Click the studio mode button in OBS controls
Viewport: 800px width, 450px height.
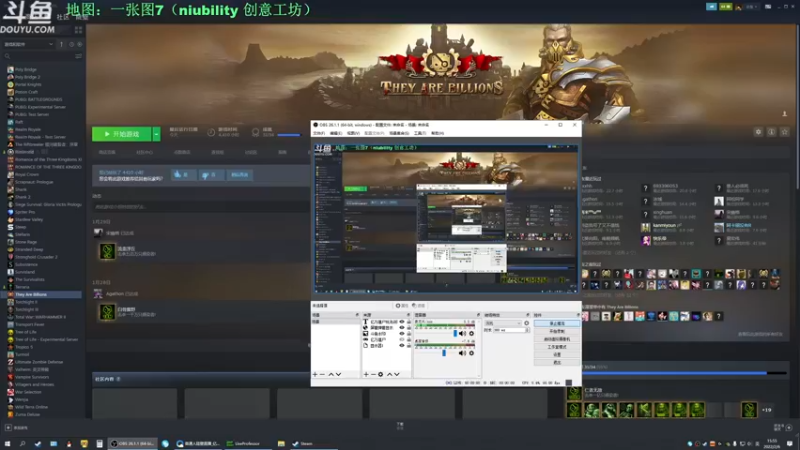tap(557, 347)
